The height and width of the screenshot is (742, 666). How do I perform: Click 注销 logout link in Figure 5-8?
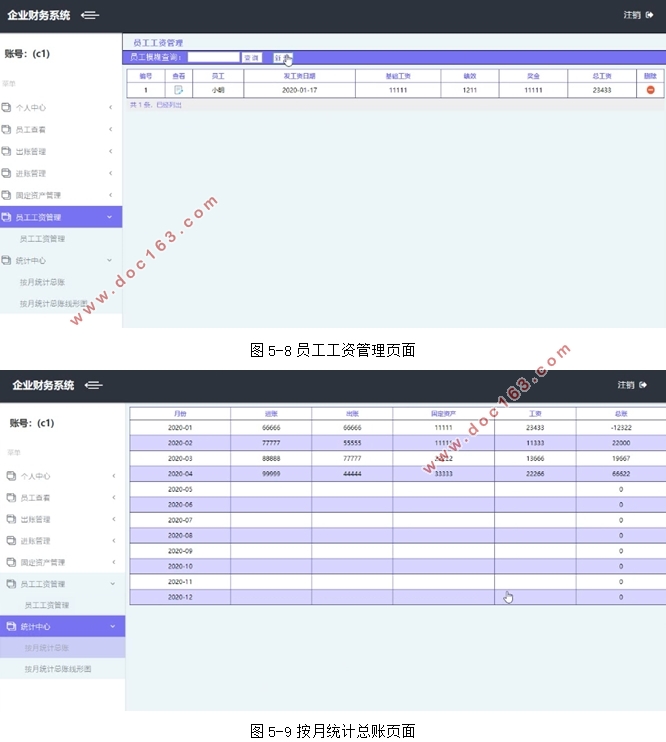point(632,15)
